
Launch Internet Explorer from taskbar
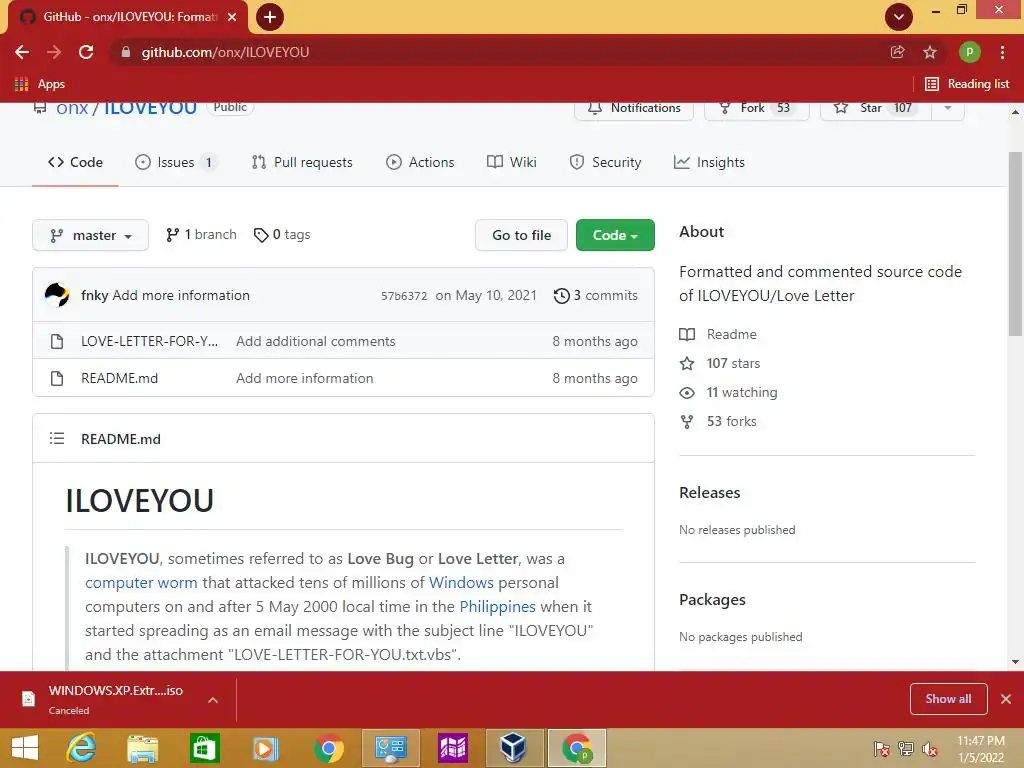pos(82,748)
